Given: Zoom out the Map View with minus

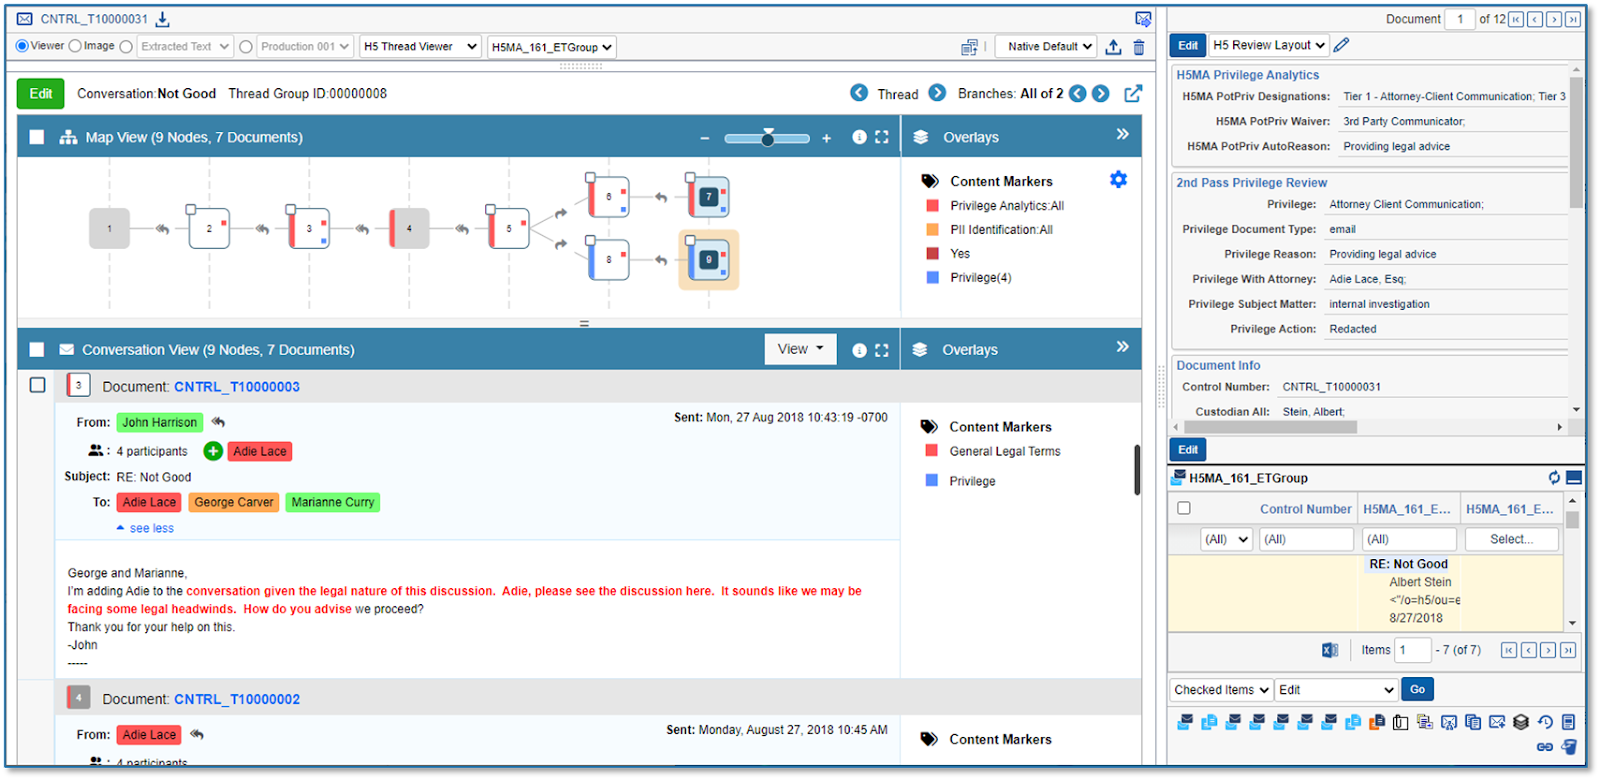Looking at the screenshot, I should pos(705,138).
